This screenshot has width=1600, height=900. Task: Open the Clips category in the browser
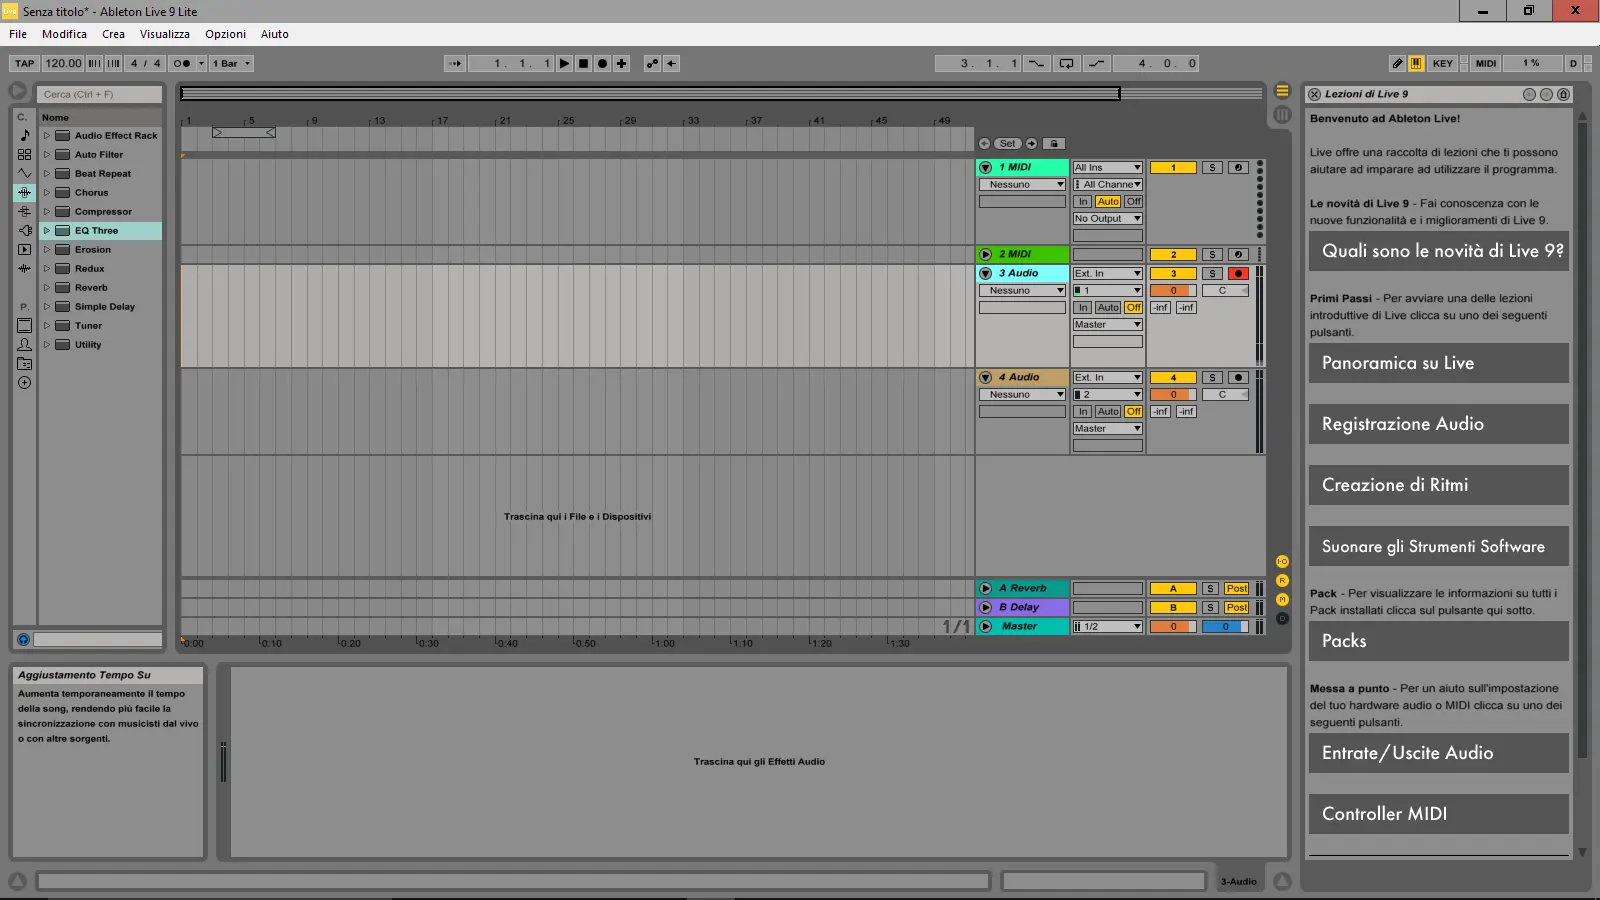tap(25, 249)
